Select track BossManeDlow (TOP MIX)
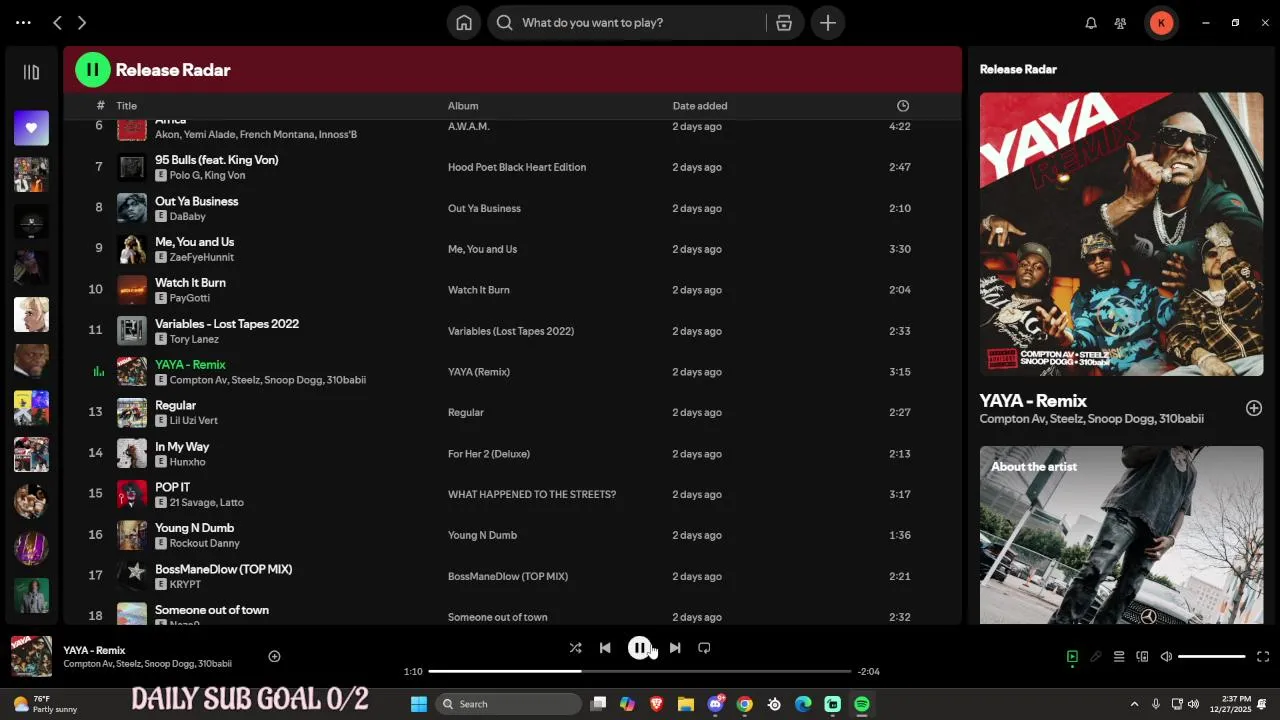1280x720 pixels. point(224,569)
